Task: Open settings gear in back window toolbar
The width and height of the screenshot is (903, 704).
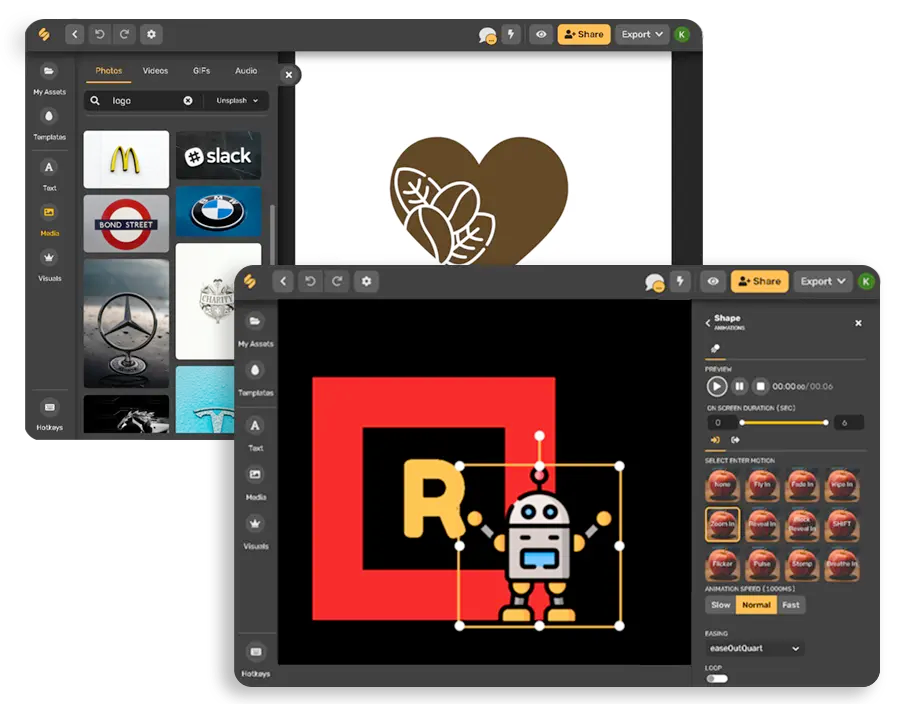Action: tap(151, 35)
